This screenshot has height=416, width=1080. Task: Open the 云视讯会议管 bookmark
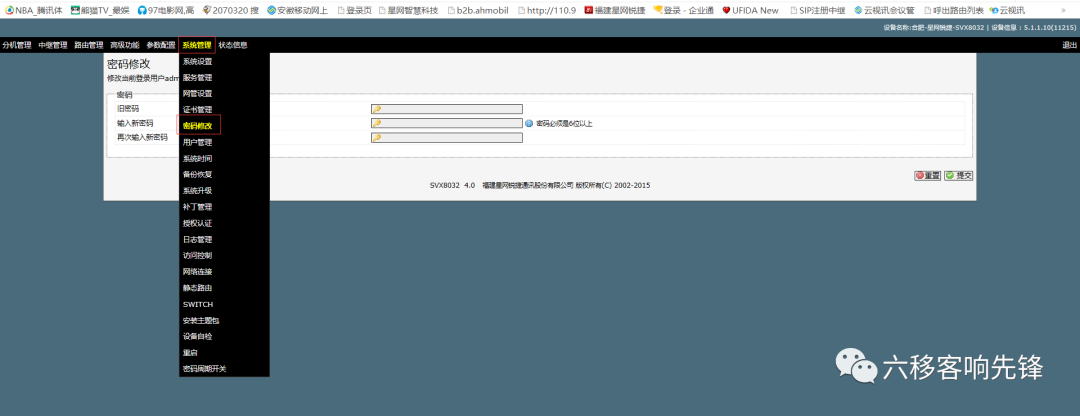click(884, 10)
